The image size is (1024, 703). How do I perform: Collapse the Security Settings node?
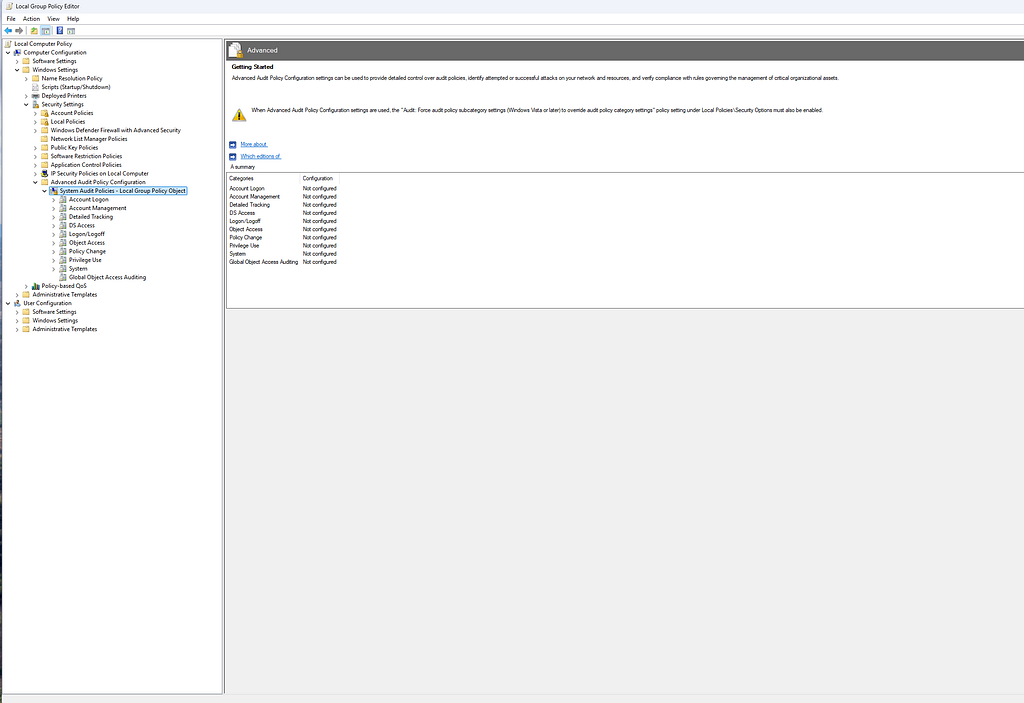[27, 105]
